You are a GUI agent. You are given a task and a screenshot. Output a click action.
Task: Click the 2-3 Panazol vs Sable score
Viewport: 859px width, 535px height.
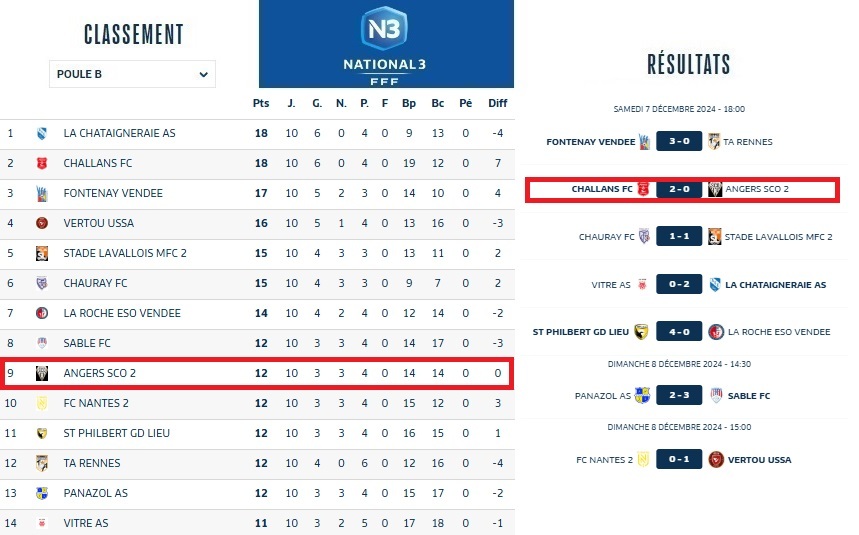679,395
